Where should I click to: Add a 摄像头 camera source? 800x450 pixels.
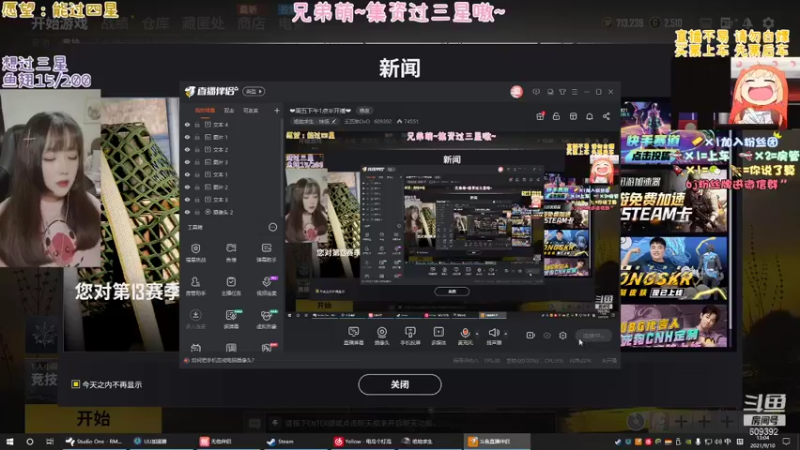pyautogui.click(x=382, y=336)
